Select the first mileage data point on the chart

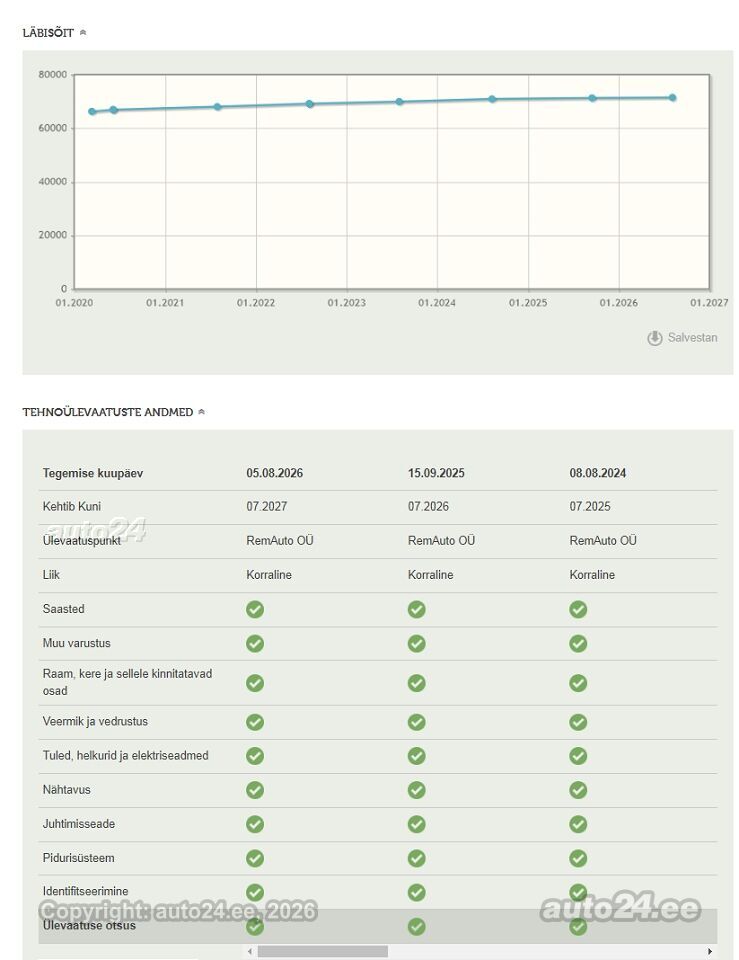92,112
